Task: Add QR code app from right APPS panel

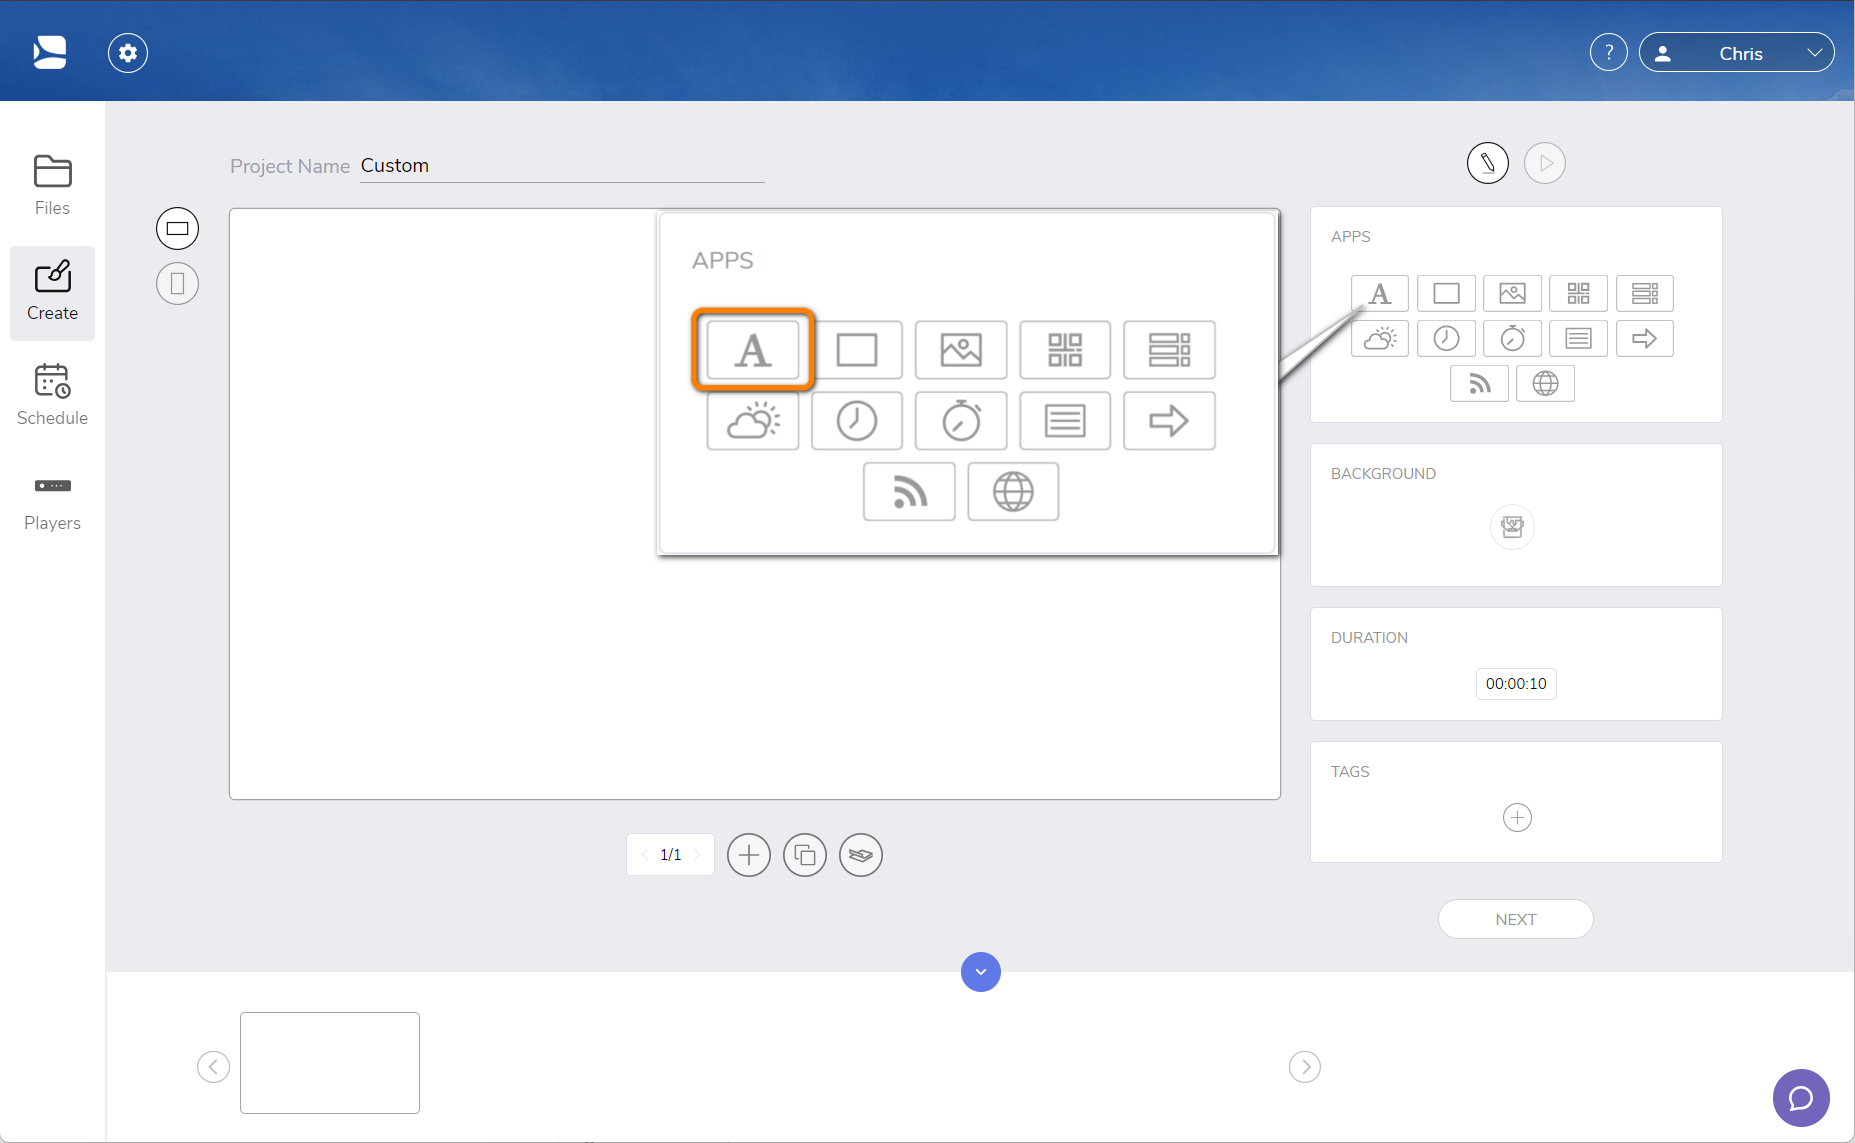Action: [x=1578, y=294]
